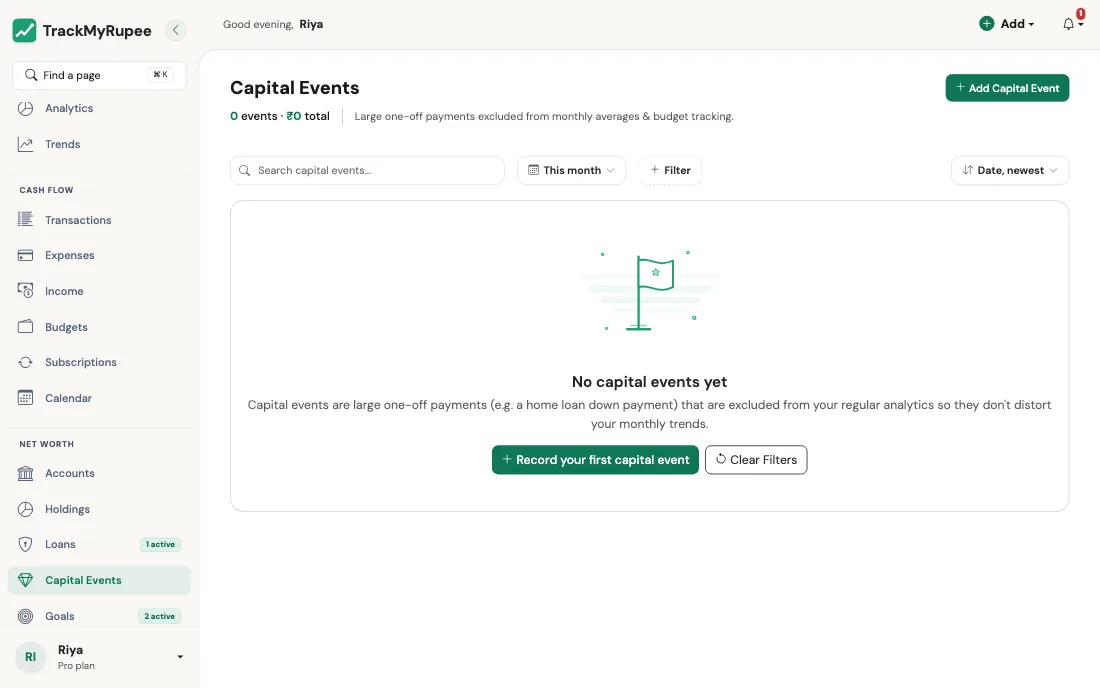Click the '0 events · ₹0 total' summary
Viewport: 1100px width, 688px height.
tap(280, 116)
